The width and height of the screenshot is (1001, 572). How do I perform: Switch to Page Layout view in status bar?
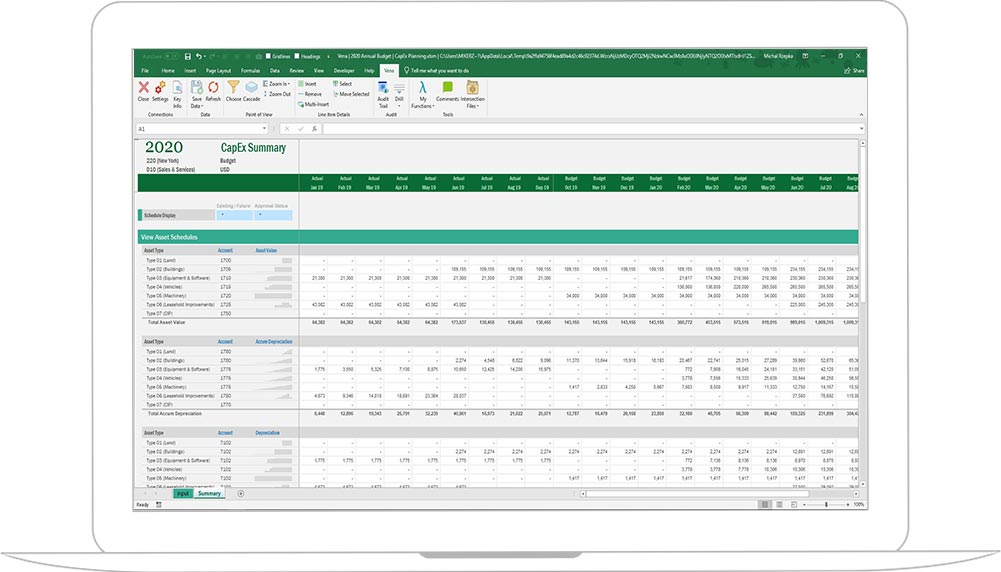click(779, 505)
